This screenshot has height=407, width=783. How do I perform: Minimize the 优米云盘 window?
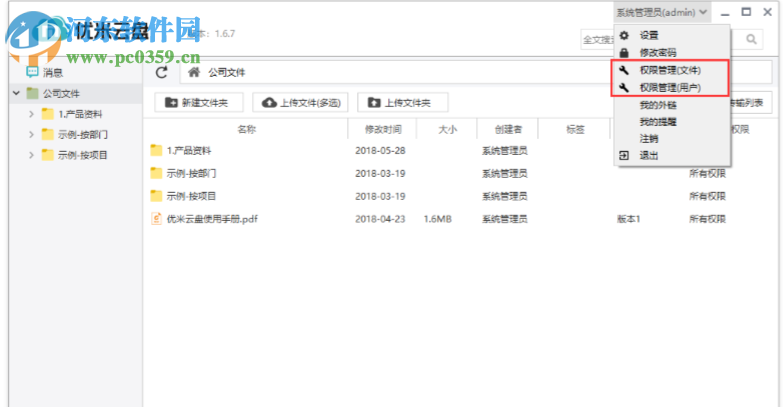click(725, 12)
